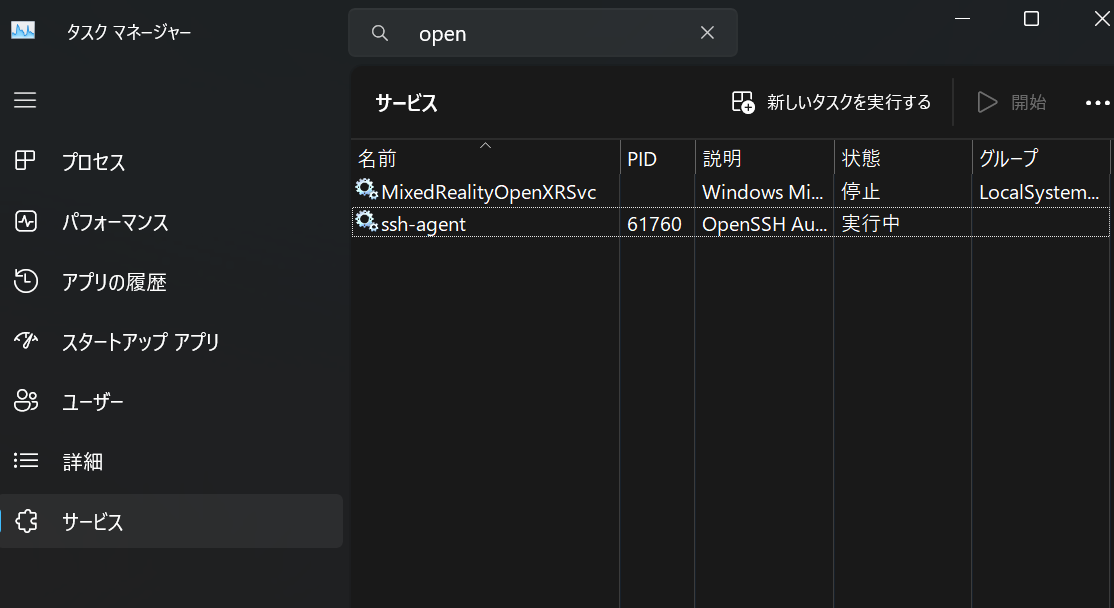This screenshot has height=608, width=1114.
Task: Select the パフォーマンス (Performance) page icon
Action: click(24, 221)
